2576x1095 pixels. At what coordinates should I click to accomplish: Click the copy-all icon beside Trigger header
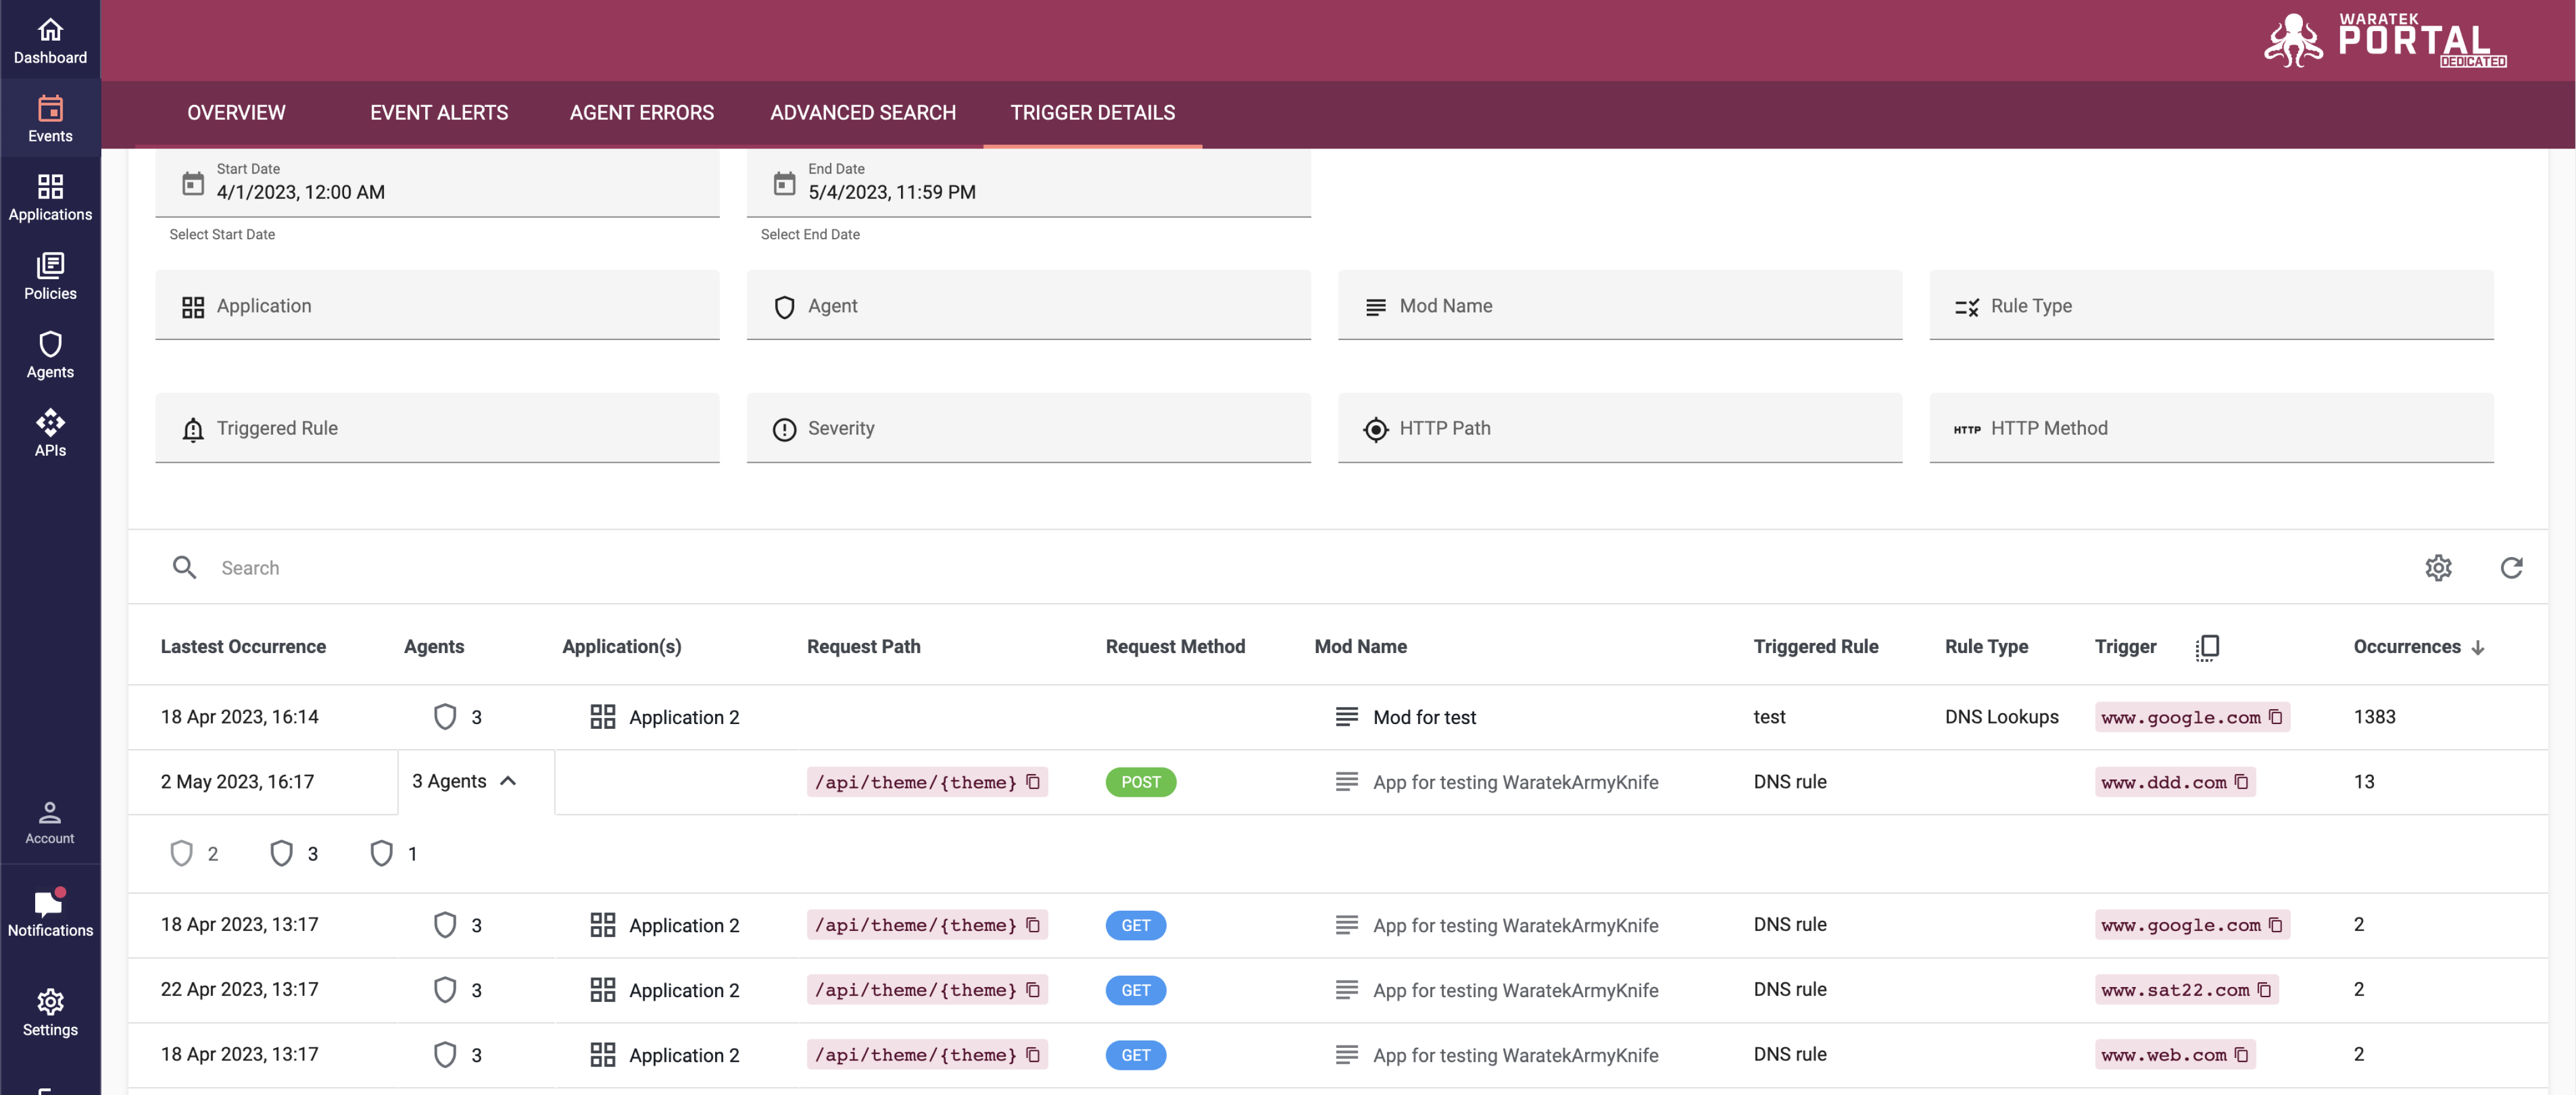point(2207,647)
